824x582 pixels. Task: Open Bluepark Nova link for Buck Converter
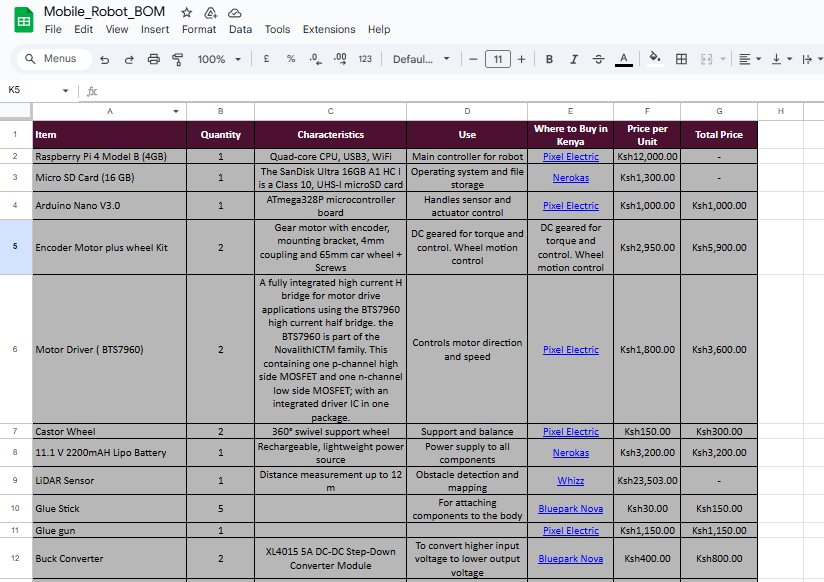coord(571,559)
